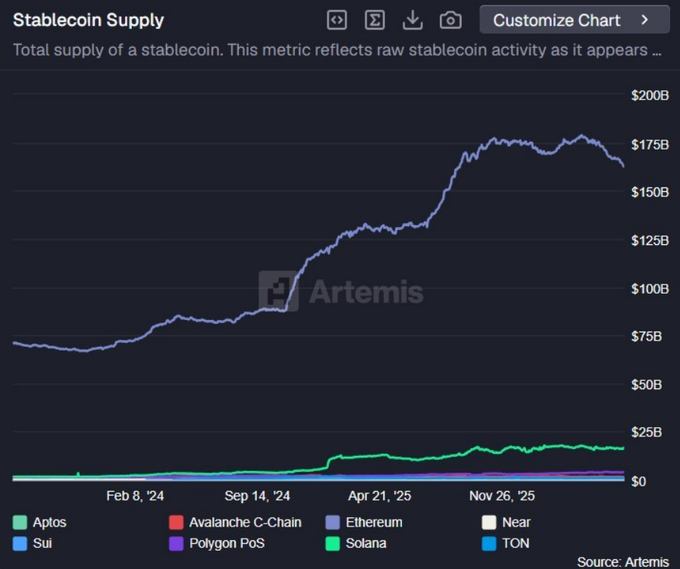This screenshot has height=569, width=680.
Task: Take a chart snapshot with camera icon
Action: pyautogui.click(x=451, y=20)
